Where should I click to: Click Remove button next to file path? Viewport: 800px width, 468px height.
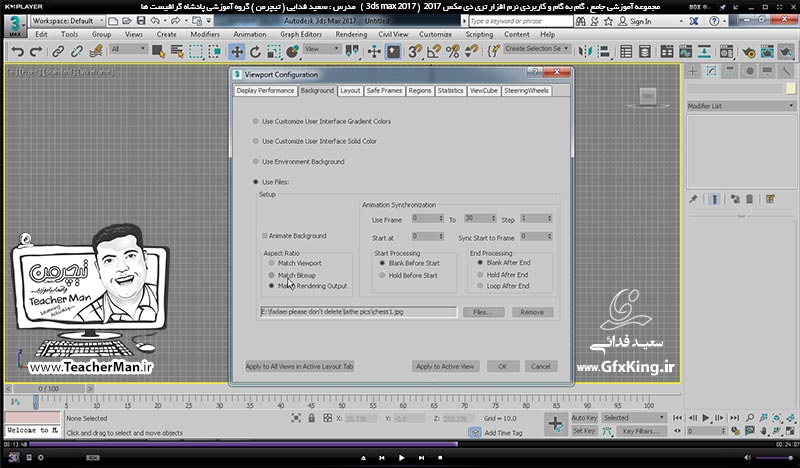point(532,312)
